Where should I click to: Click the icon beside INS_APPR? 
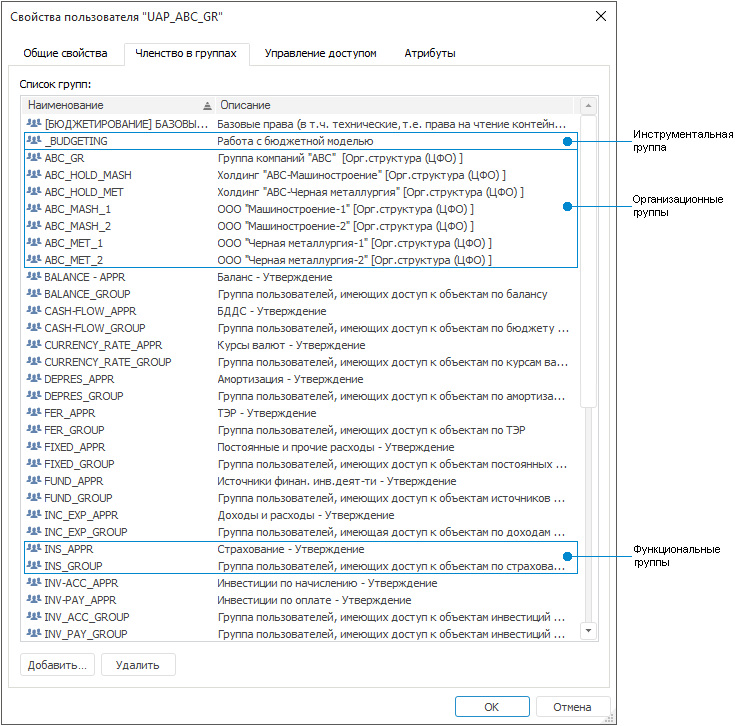pos(34,549)
